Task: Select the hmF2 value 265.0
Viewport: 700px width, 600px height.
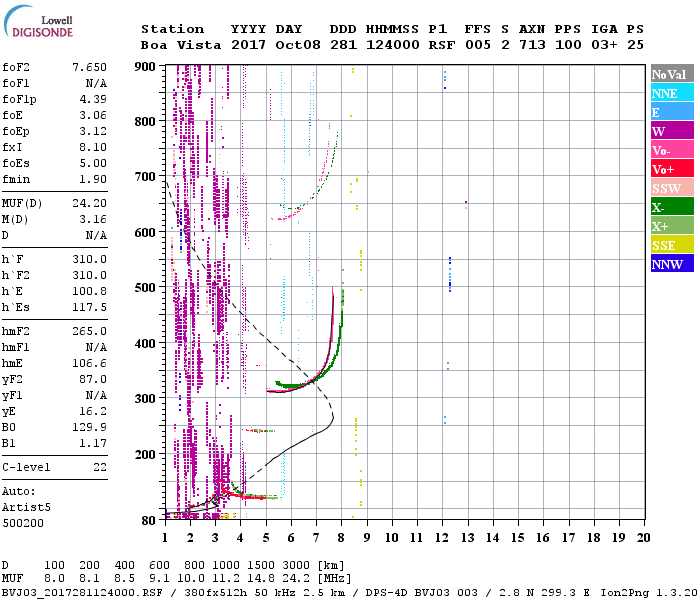Action: click(89, 331)
